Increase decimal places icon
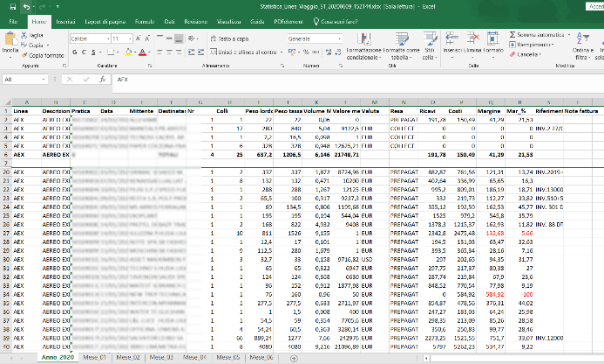Image resolution: width=604 pixels, height=364 pixels. tap(329, 52)
